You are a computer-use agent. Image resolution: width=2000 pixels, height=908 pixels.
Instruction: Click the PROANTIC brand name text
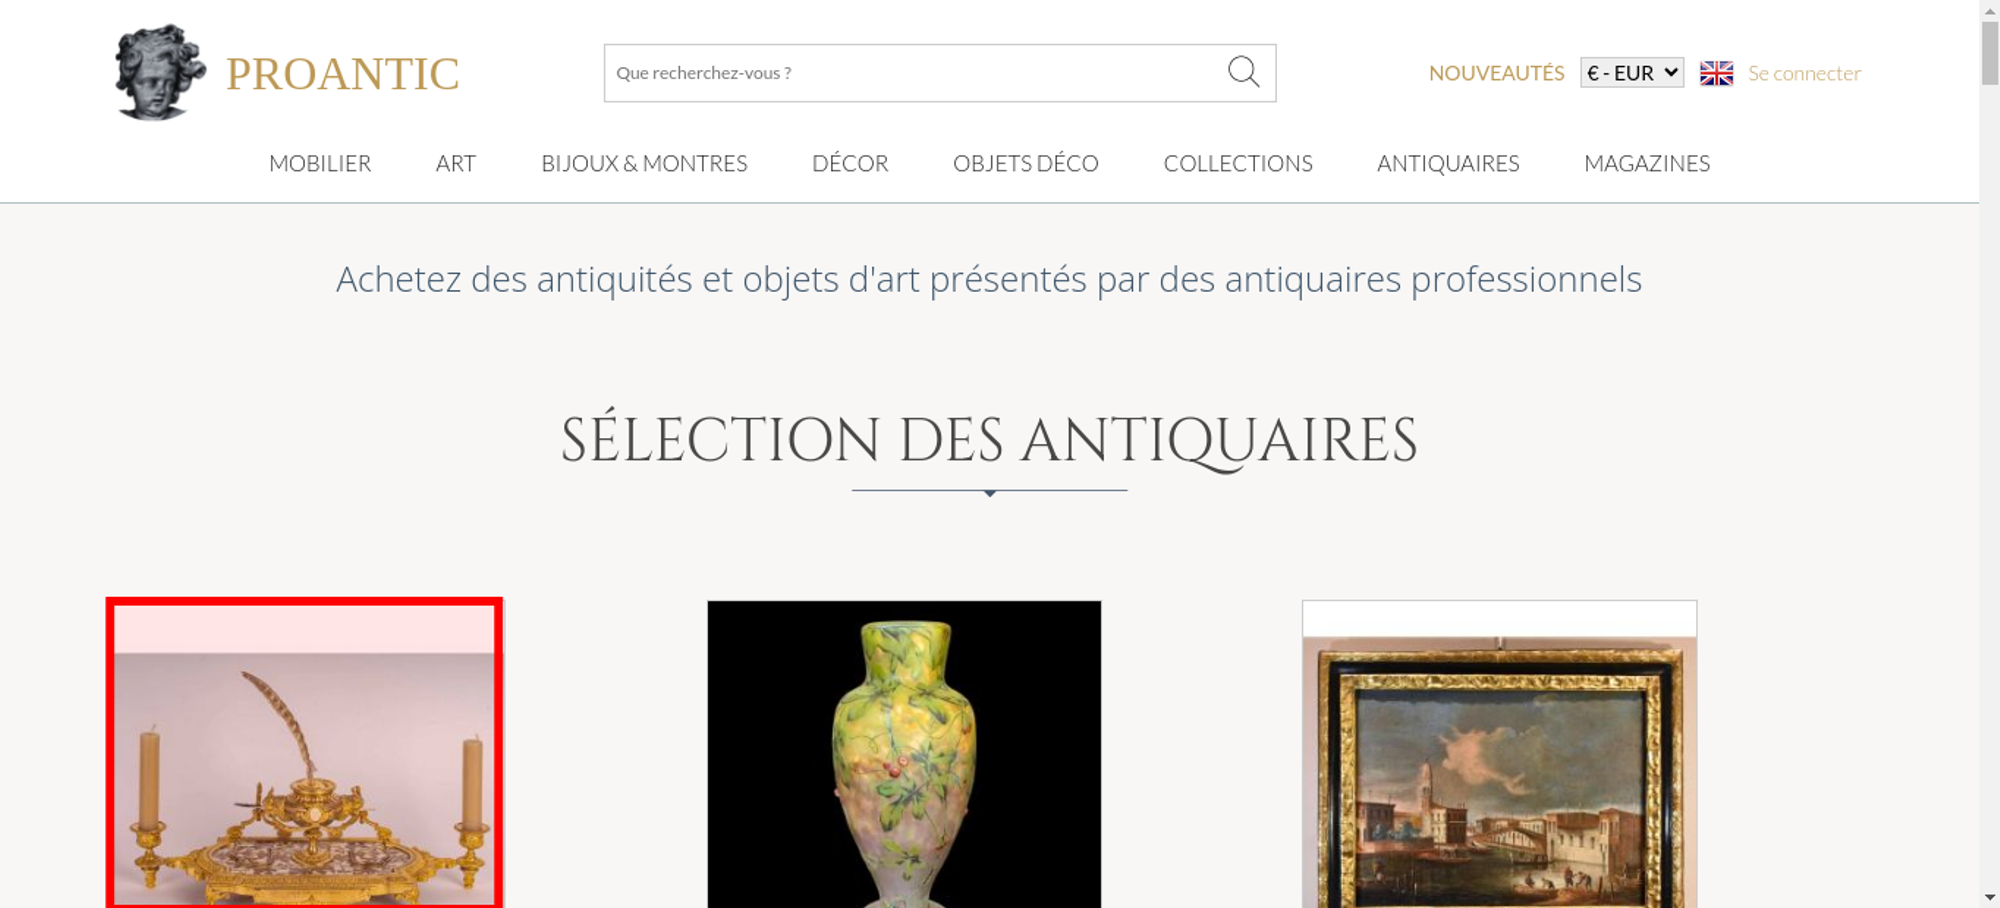coord(342,74)
